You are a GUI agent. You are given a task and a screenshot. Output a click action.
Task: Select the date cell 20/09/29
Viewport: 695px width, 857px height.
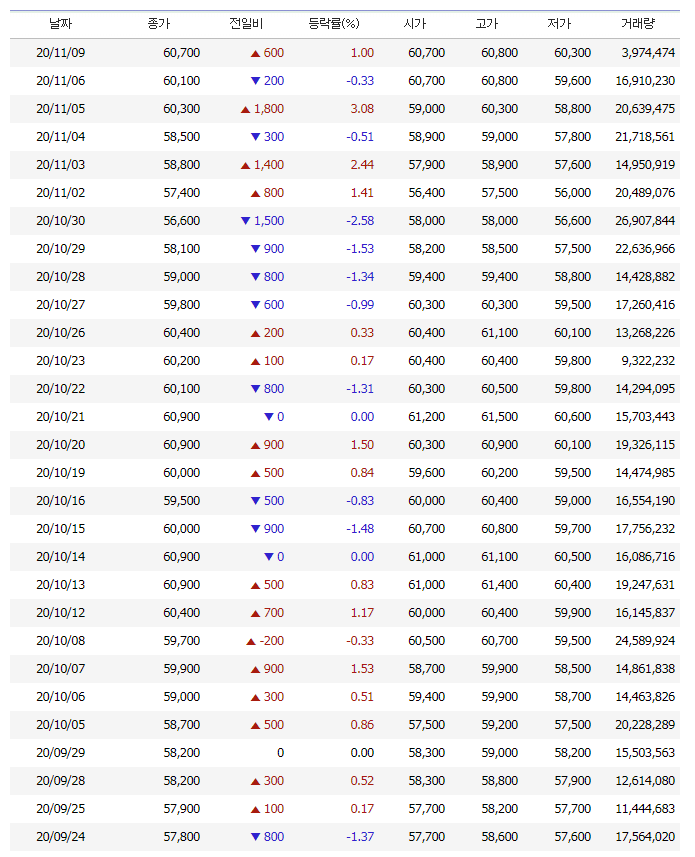(x=61, y=753)
